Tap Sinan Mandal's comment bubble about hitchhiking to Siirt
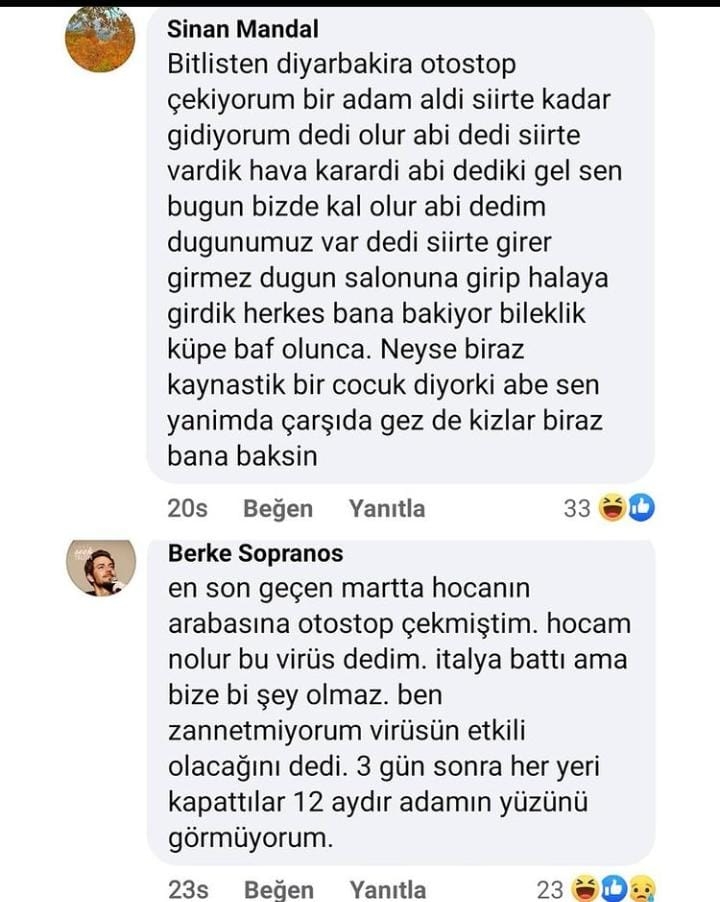Image resolution: width=720 pixels, height=902 pixels. tap(400, 260)
